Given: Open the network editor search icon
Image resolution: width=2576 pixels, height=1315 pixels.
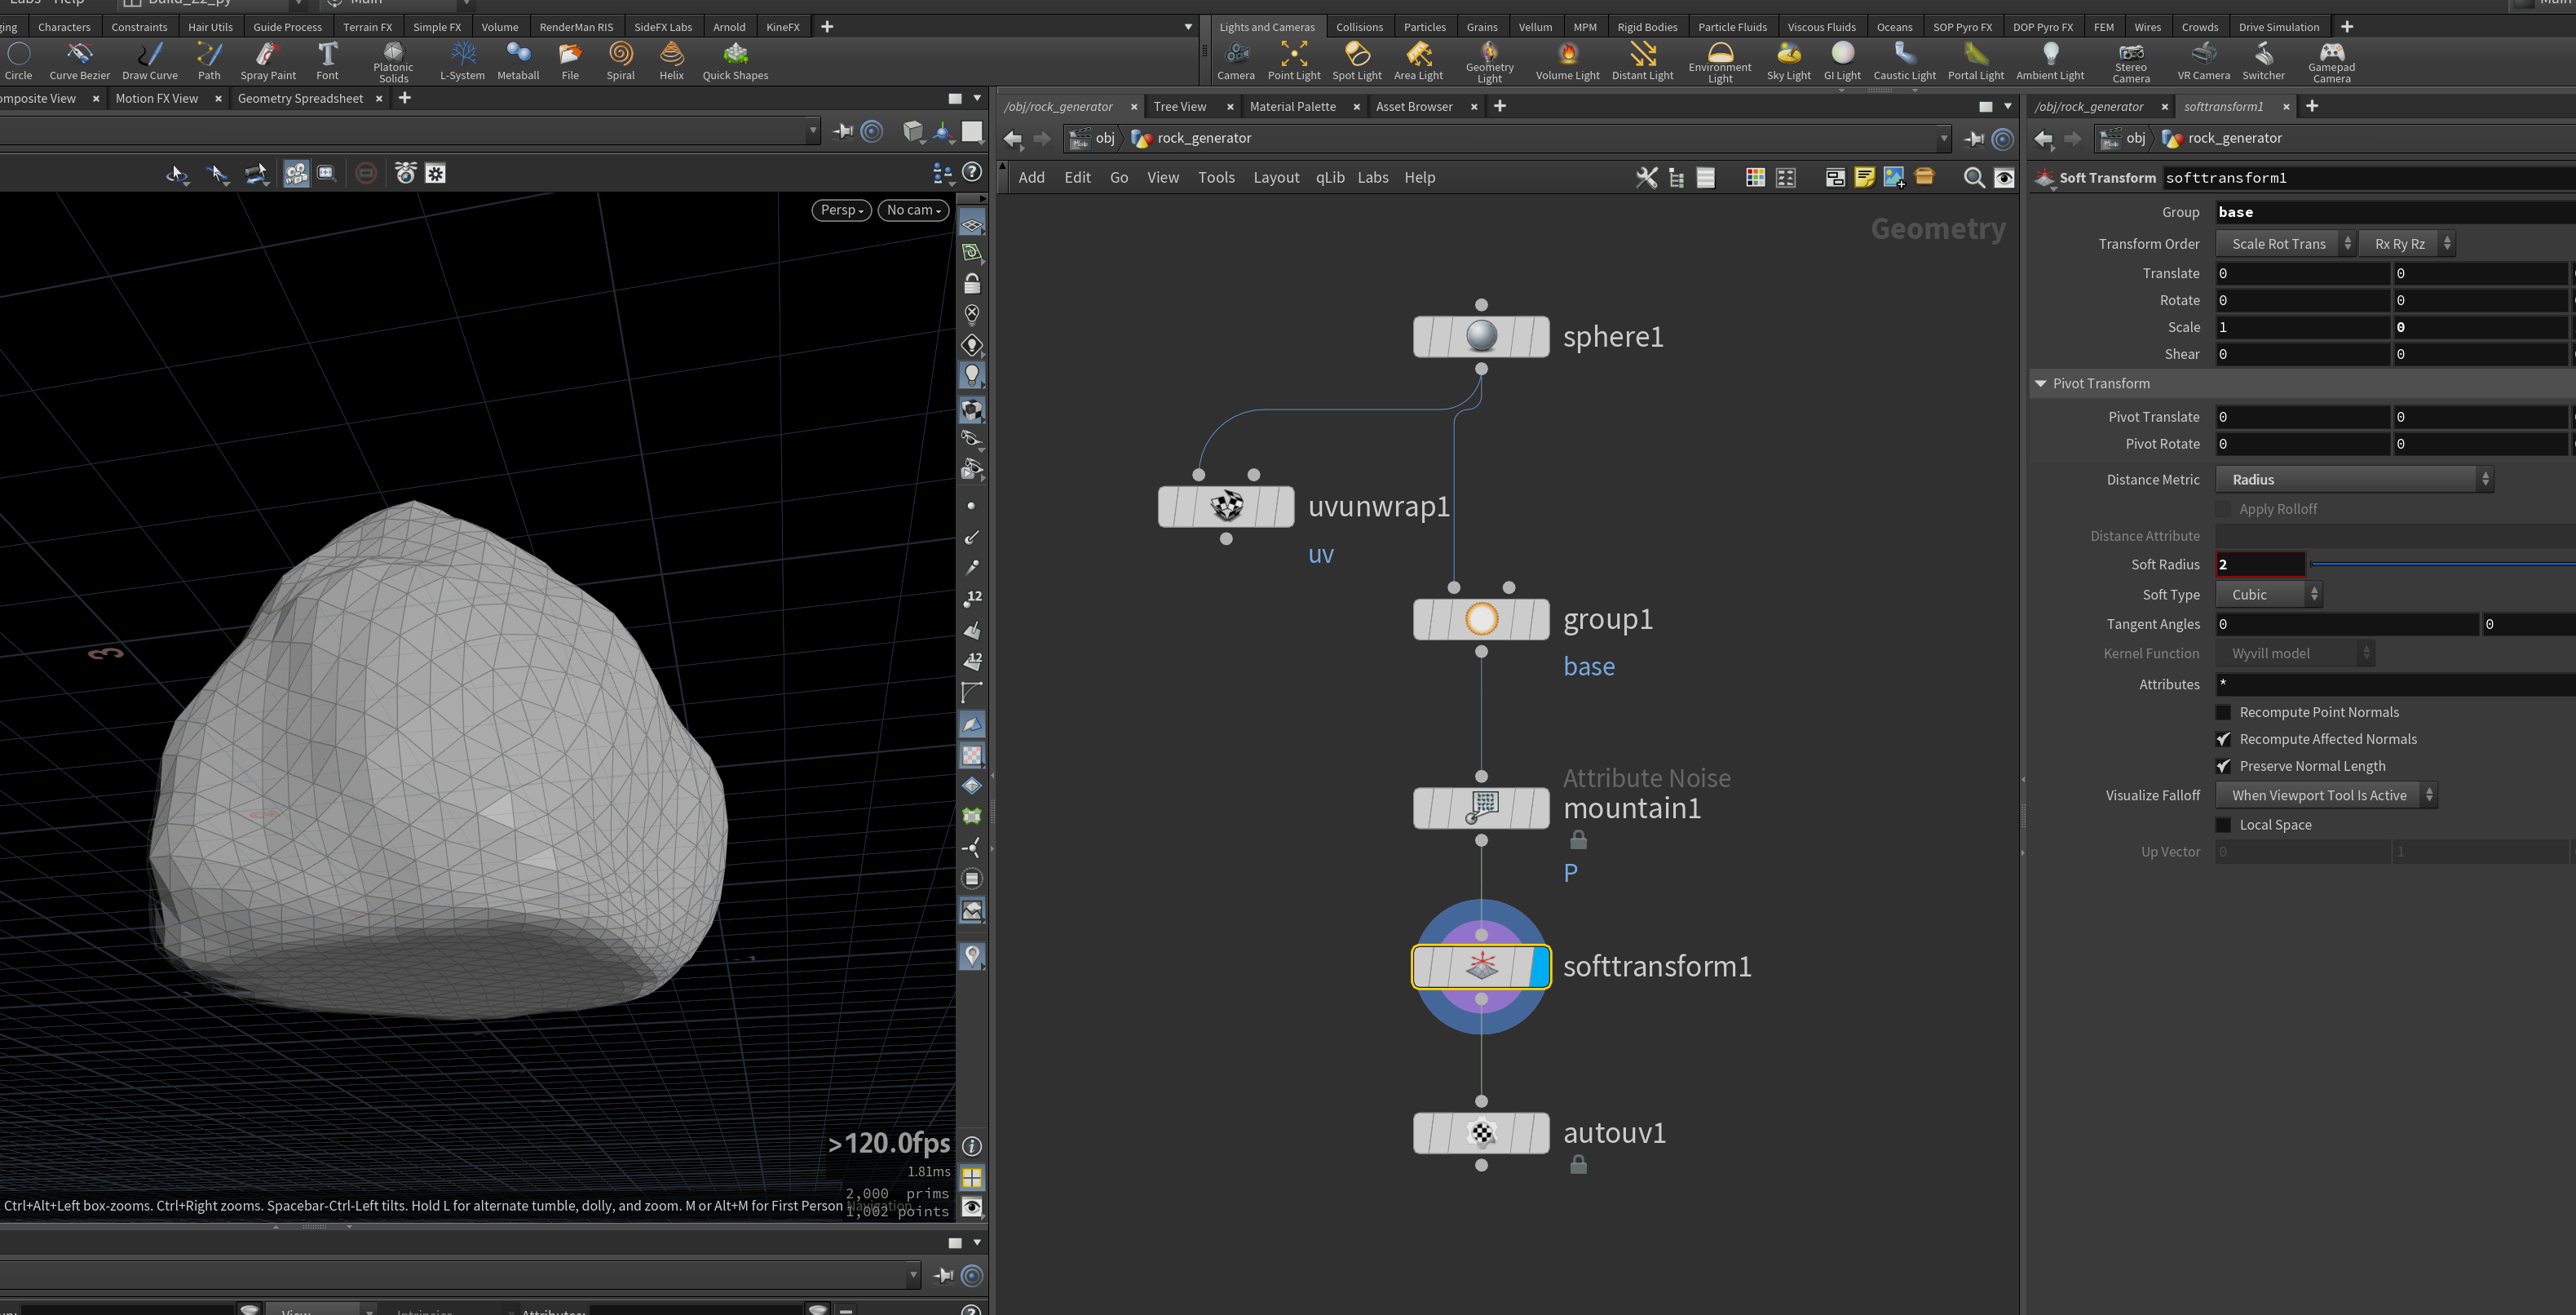Looking at the screenshot, I should click(1973, 177).
